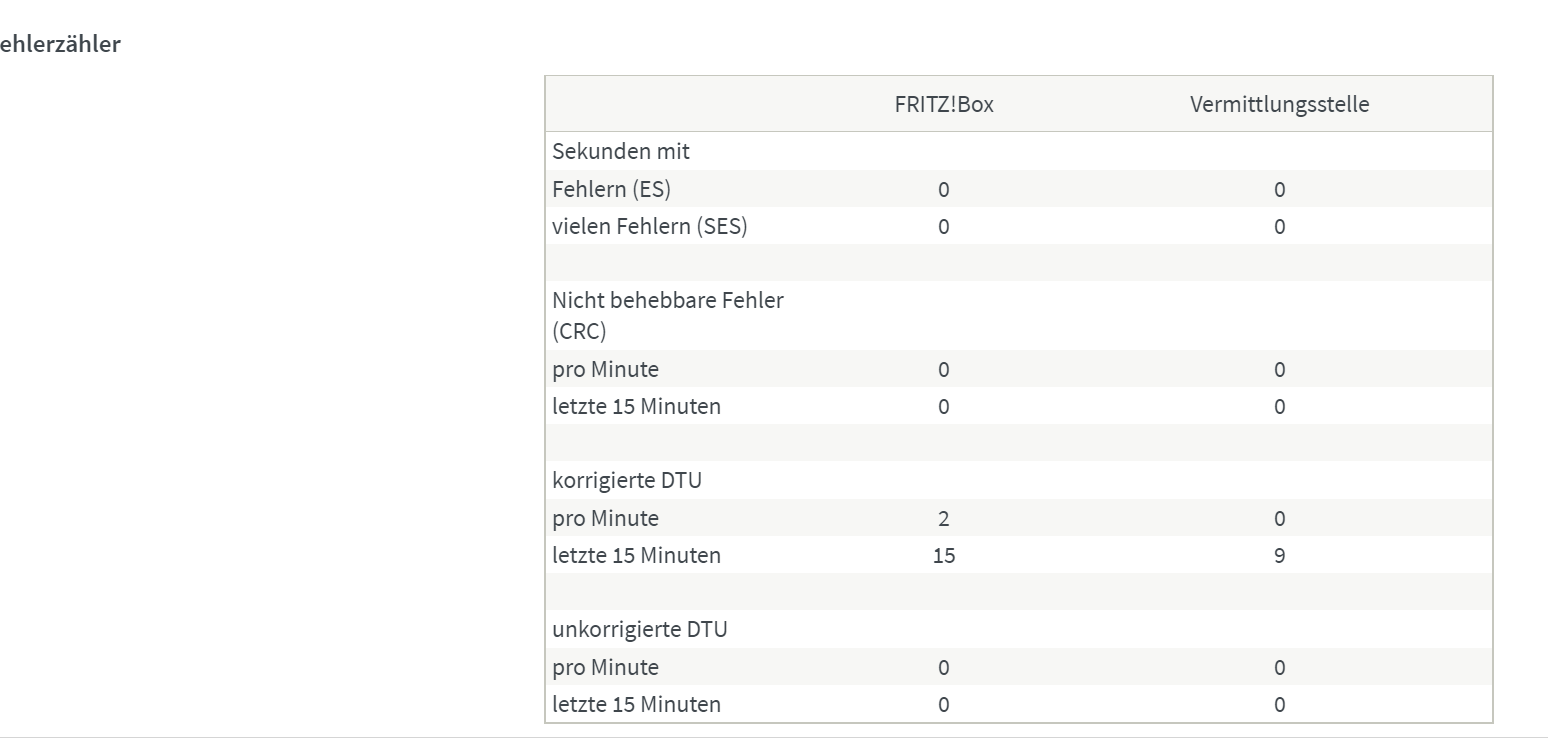Select the Vermittlungsstelle column header
The image size is (1548, 738).
pos(1279,104)
